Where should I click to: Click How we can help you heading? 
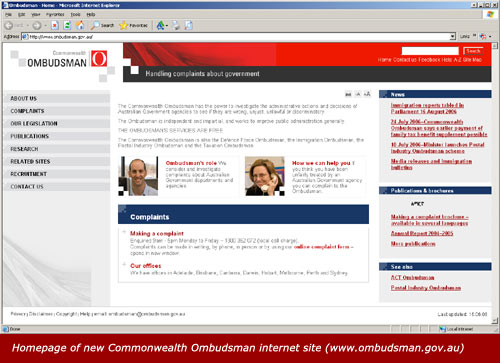pos(321,163)
